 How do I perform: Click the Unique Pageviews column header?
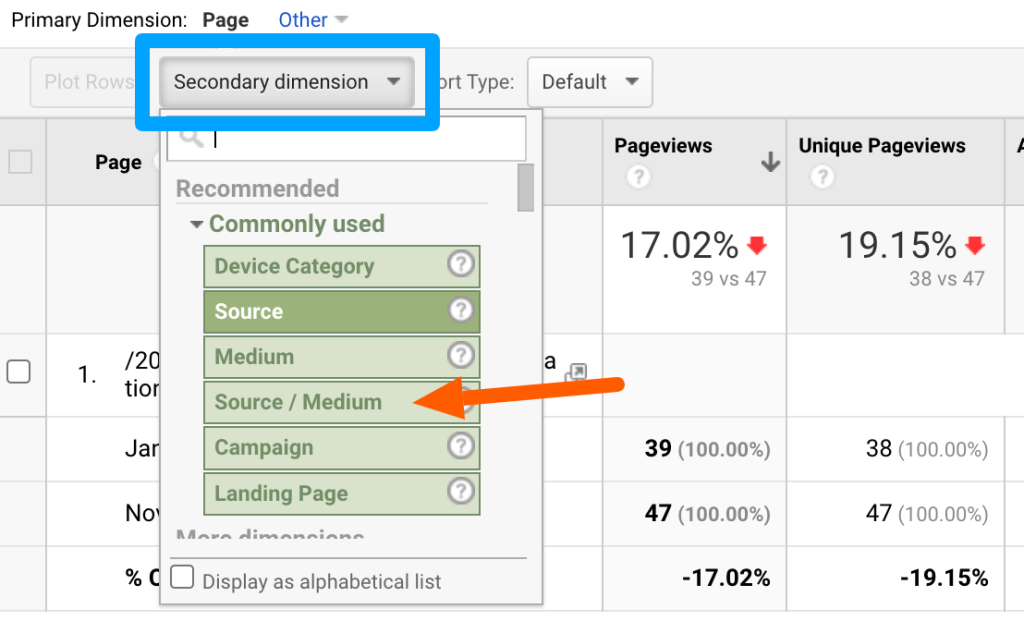(882, 146)
